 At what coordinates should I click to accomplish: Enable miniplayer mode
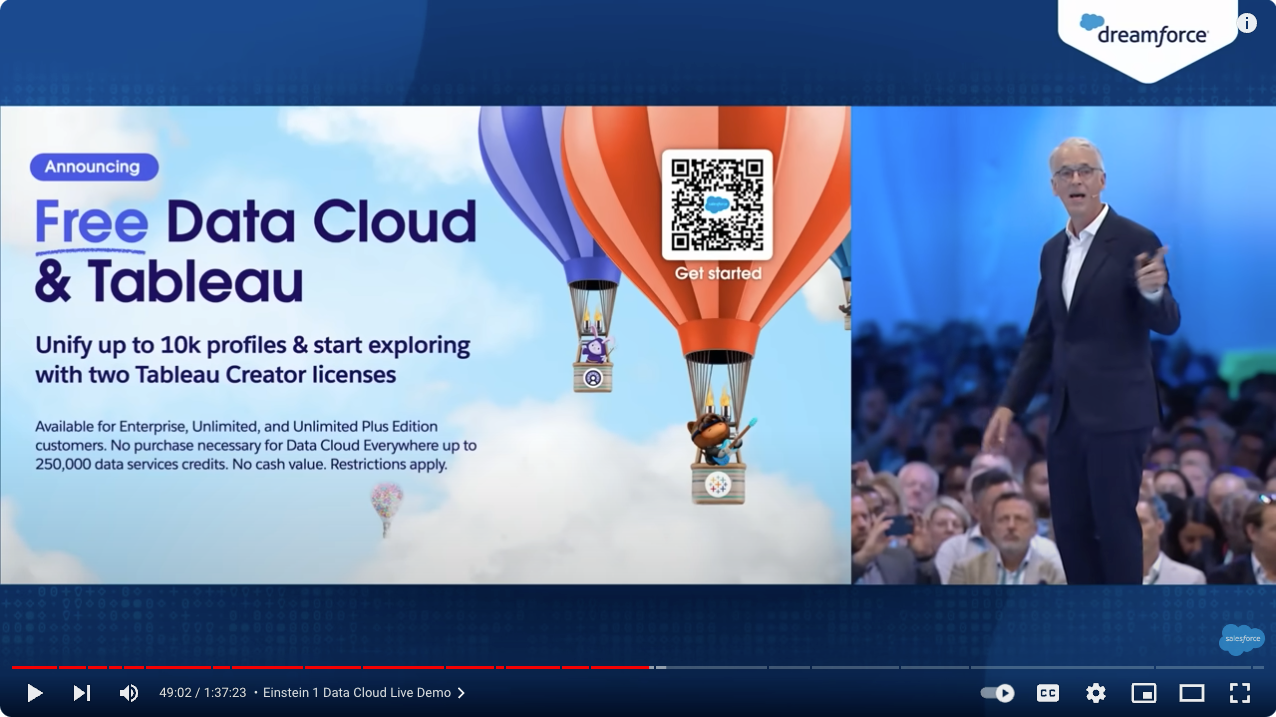pos(1143,693)
